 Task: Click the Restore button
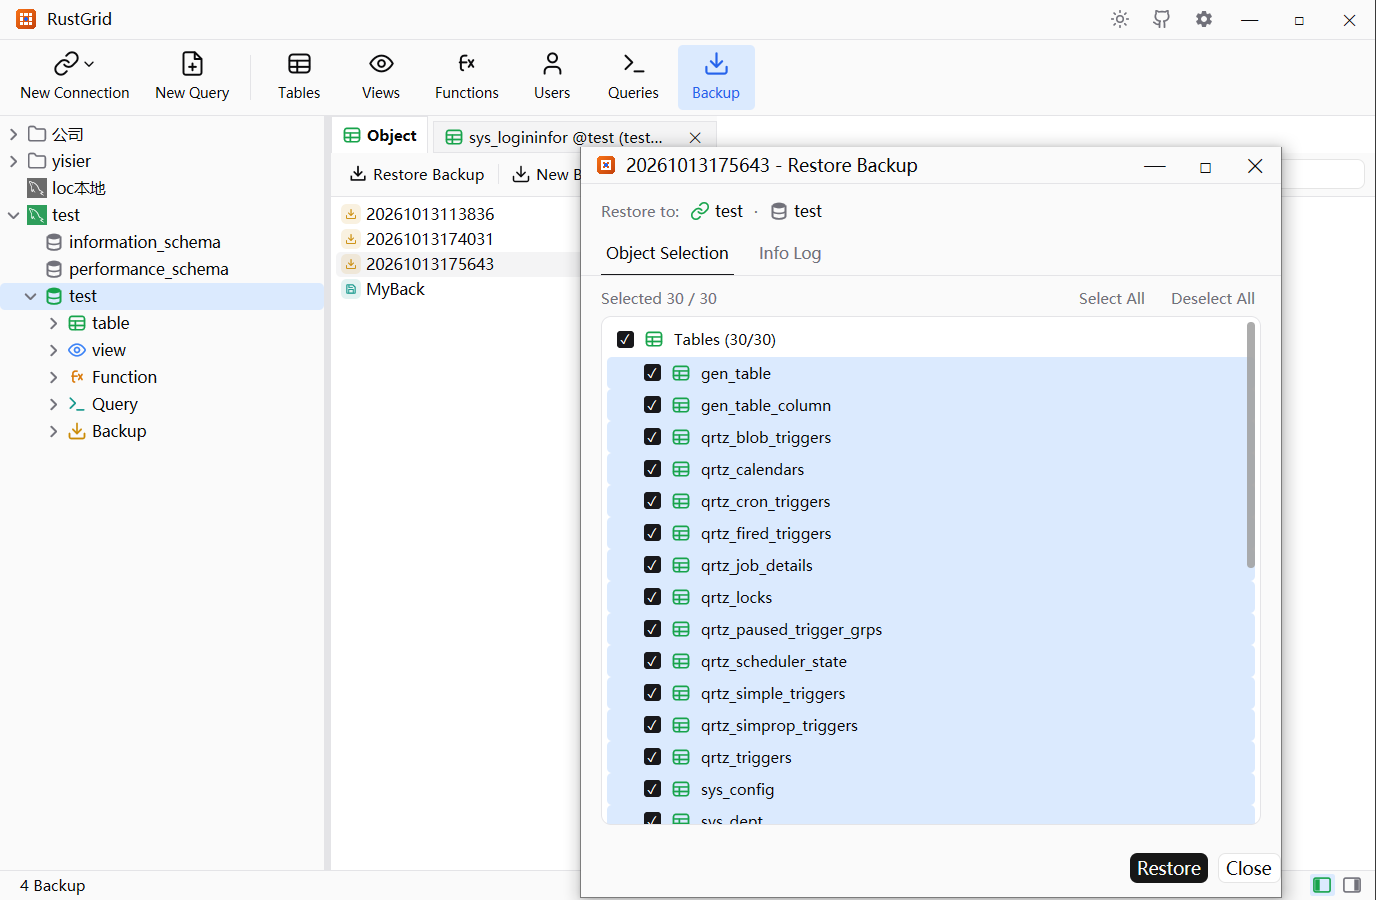pyautogui.click(x=1169, y=868)
